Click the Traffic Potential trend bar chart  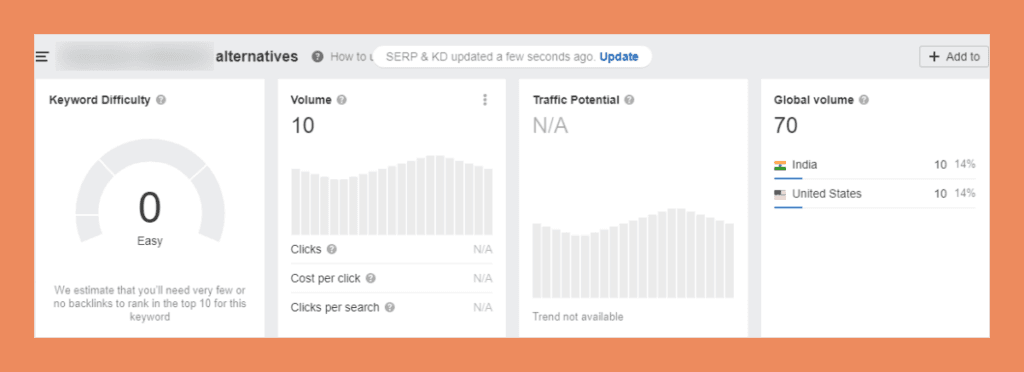633,253
